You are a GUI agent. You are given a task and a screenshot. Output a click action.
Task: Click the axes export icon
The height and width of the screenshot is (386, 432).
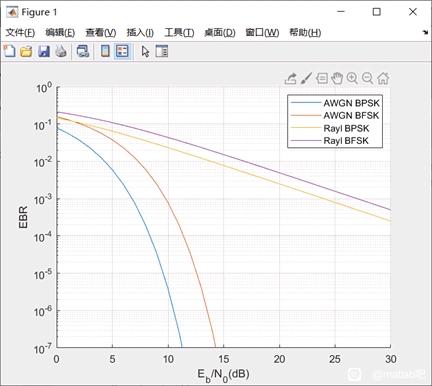[x=290, y=79]
